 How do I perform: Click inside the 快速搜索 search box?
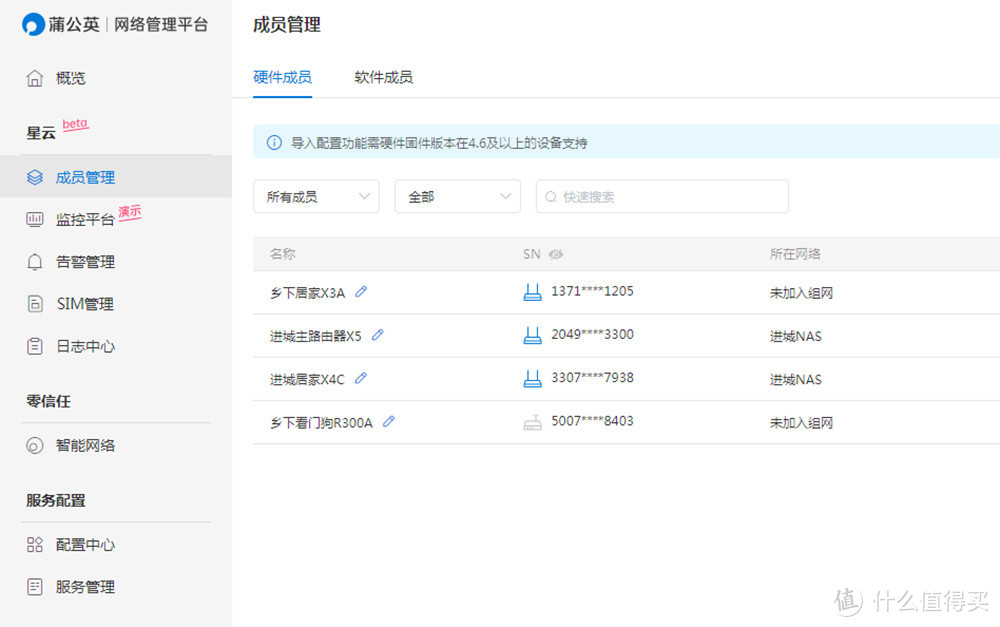(x=662, y=196)
